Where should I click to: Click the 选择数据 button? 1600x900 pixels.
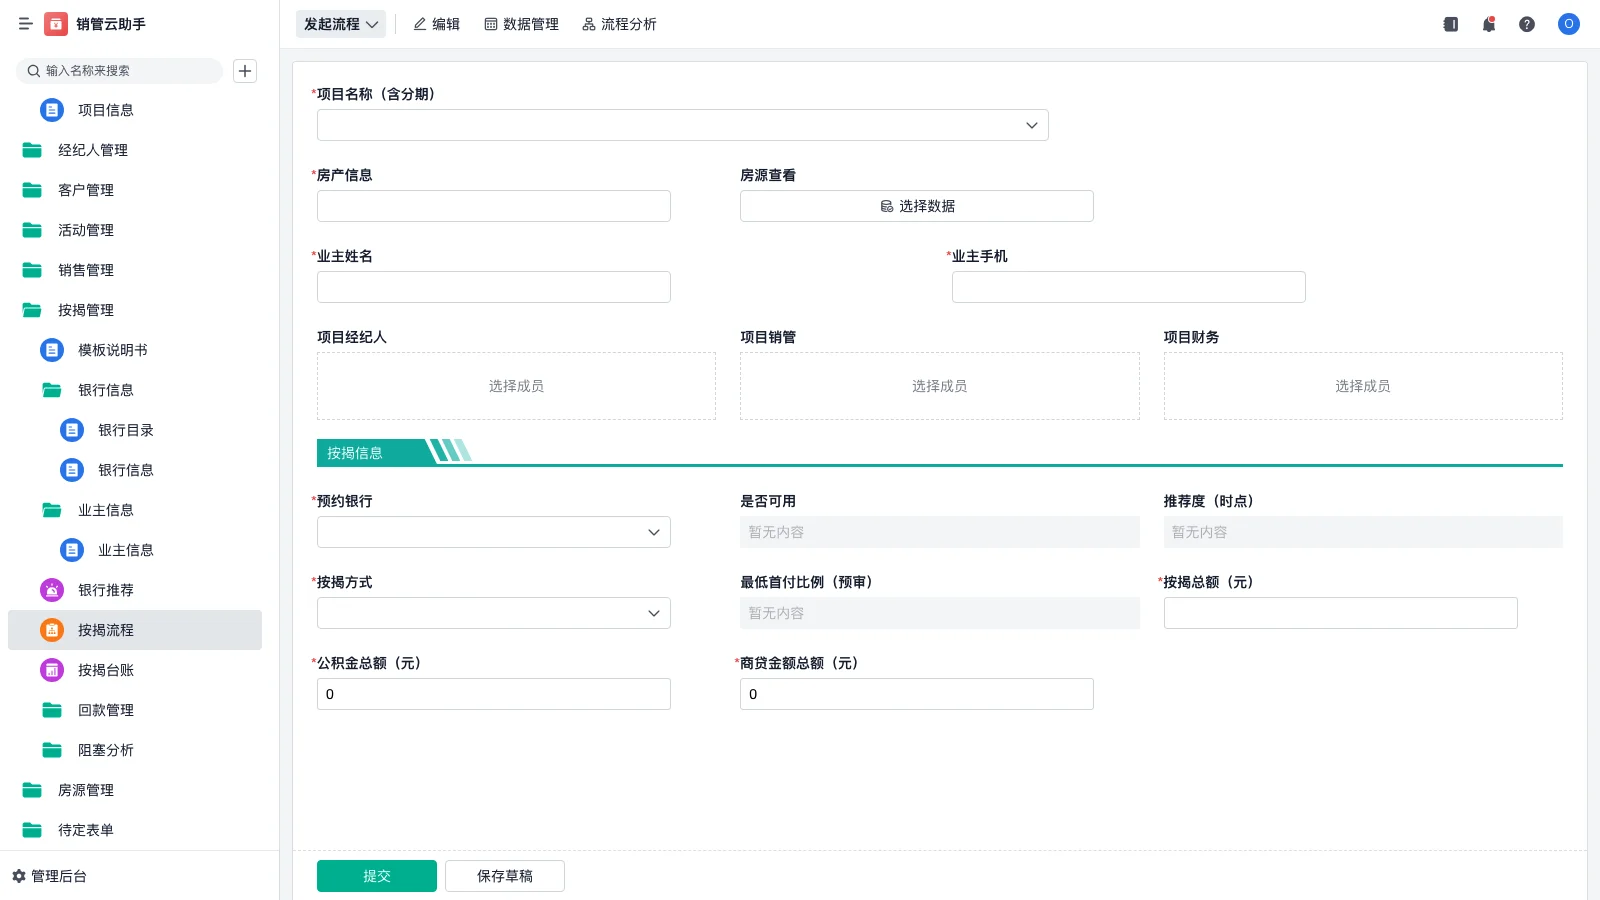pyautogui.click(x=916, y=206)
